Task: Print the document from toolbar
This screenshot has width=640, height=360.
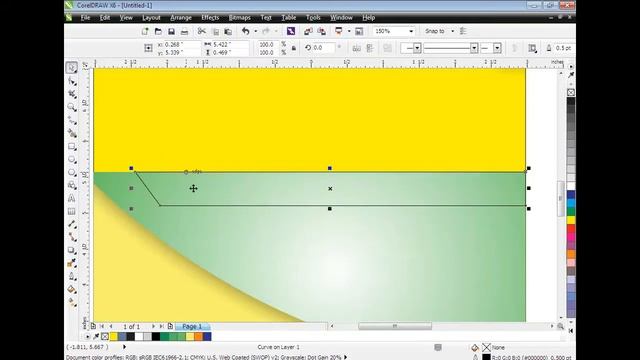Action: click(184, 31)
